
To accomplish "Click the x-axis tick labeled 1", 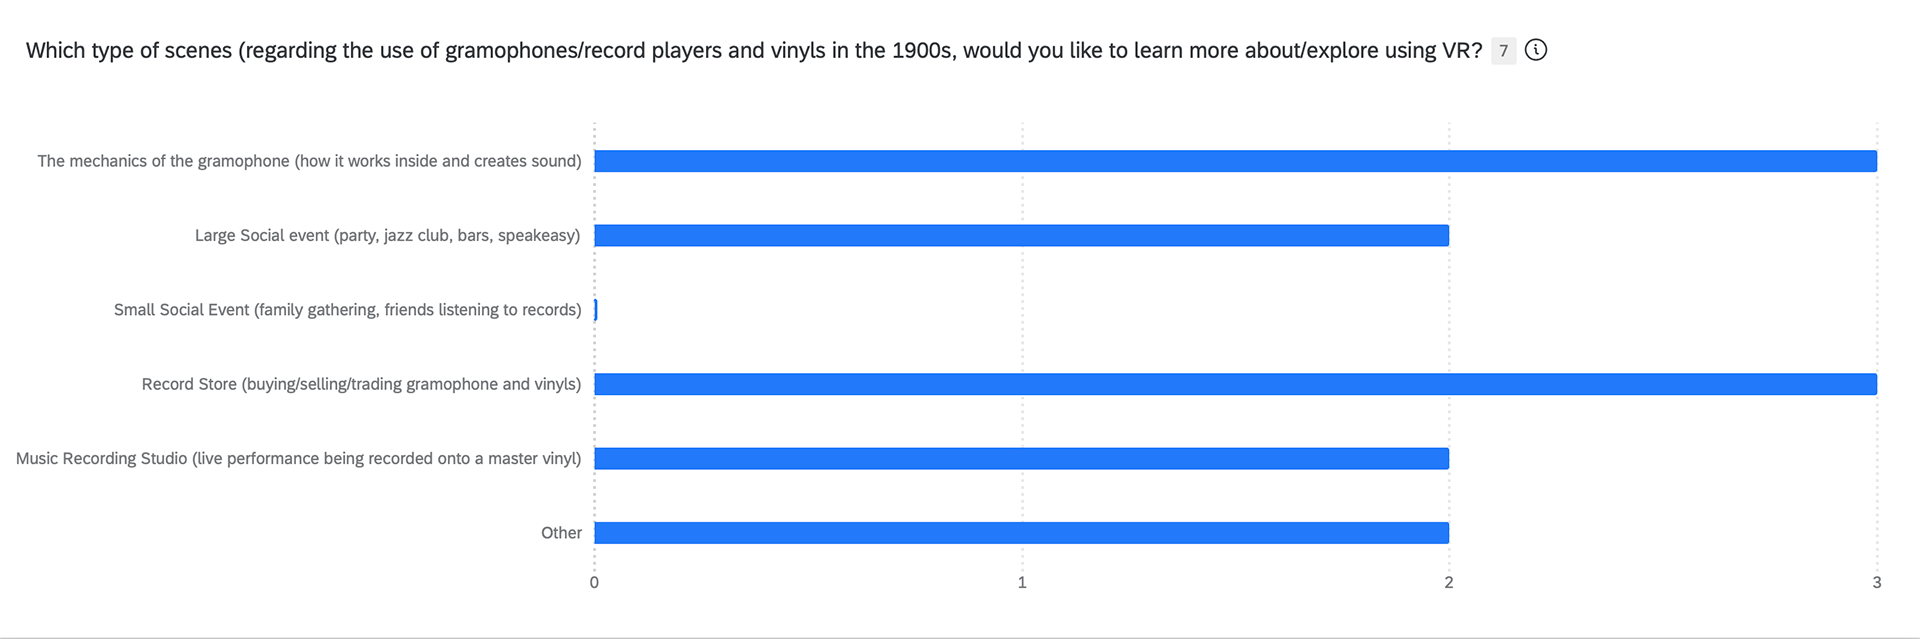I will click(x=1022, y=583).
